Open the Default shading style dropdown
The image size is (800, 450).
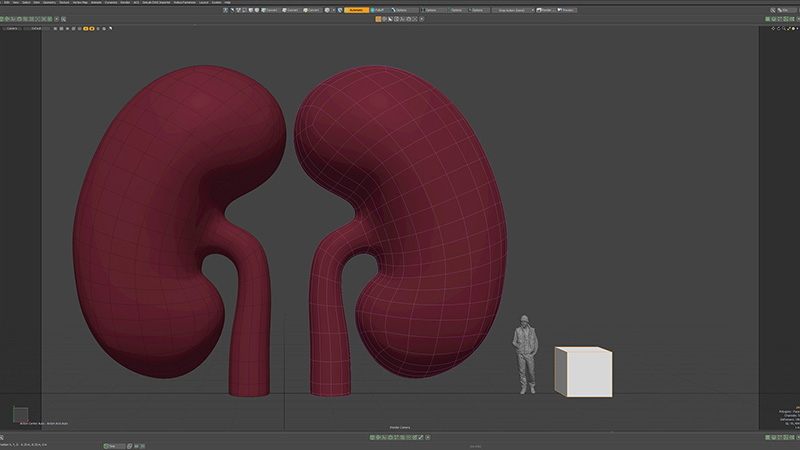point(36,28)
